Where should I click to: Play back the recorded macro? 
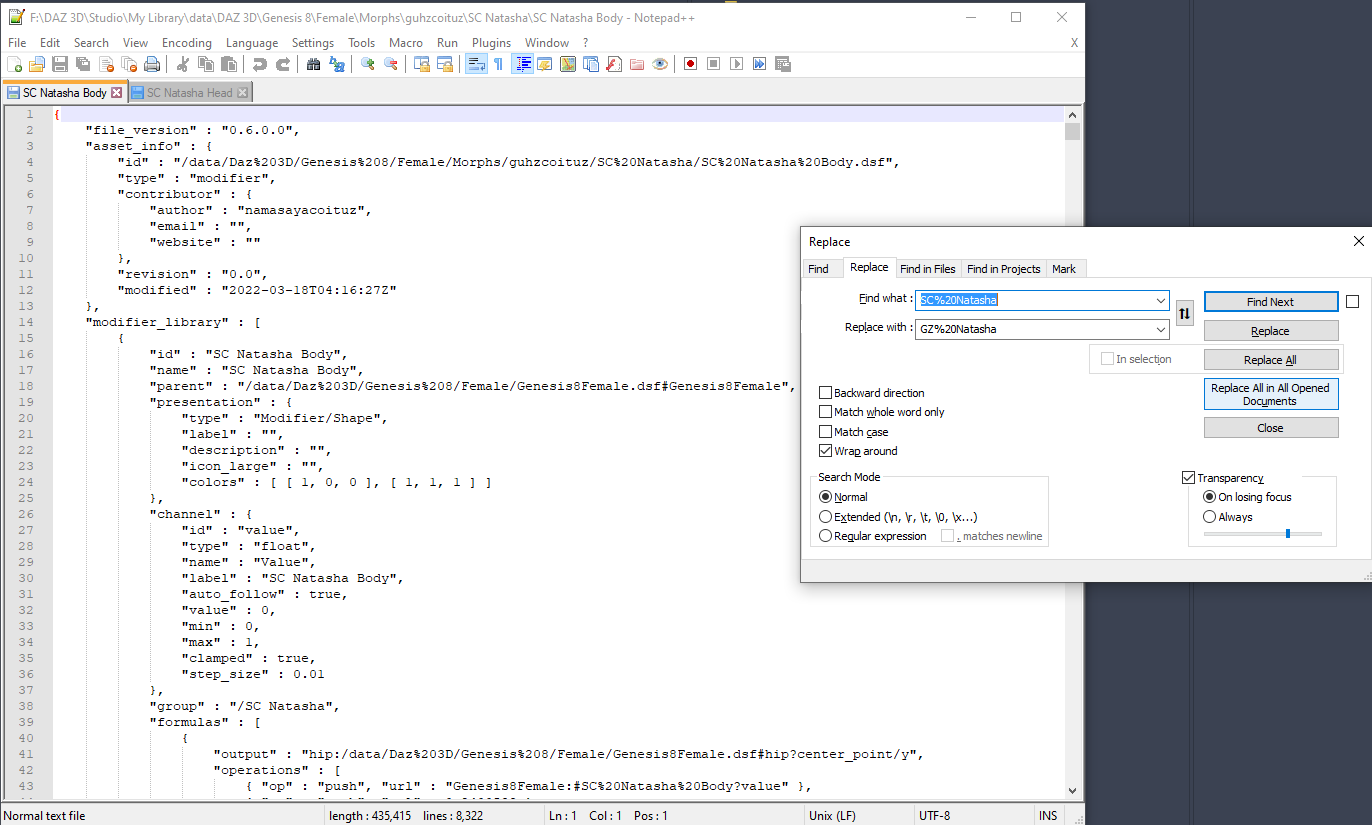point(736,64)
